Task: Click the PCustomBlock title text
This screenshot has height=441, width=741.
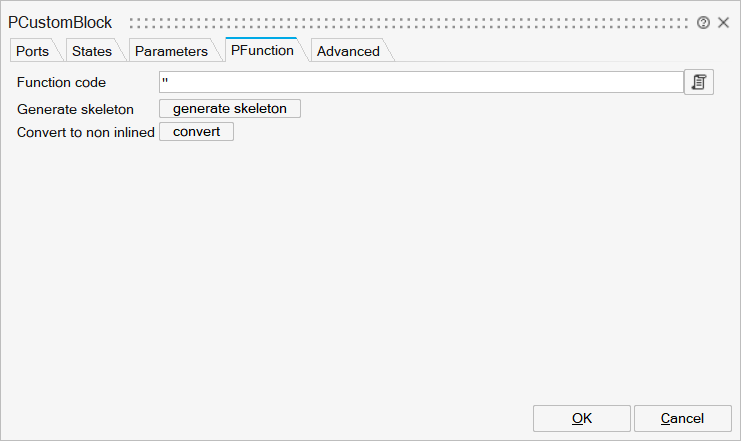Action: click(x=60, y=22)
